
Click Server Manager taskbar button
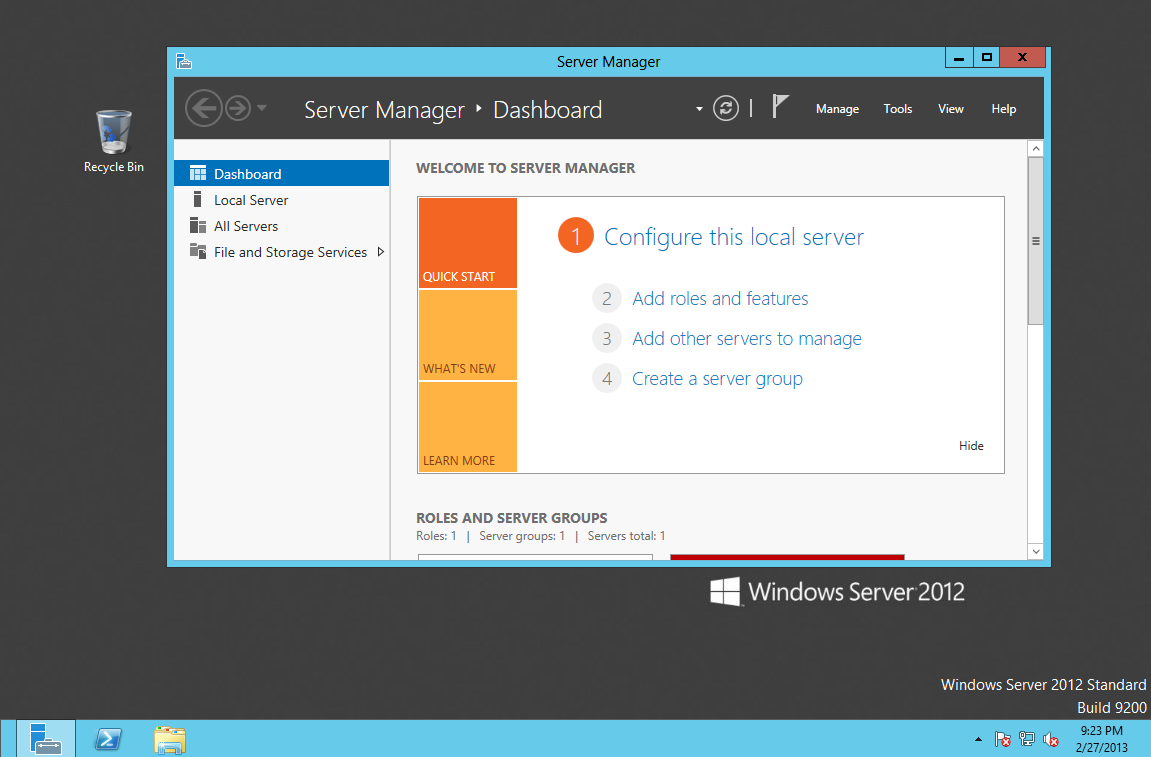click(x=46, y=739)
